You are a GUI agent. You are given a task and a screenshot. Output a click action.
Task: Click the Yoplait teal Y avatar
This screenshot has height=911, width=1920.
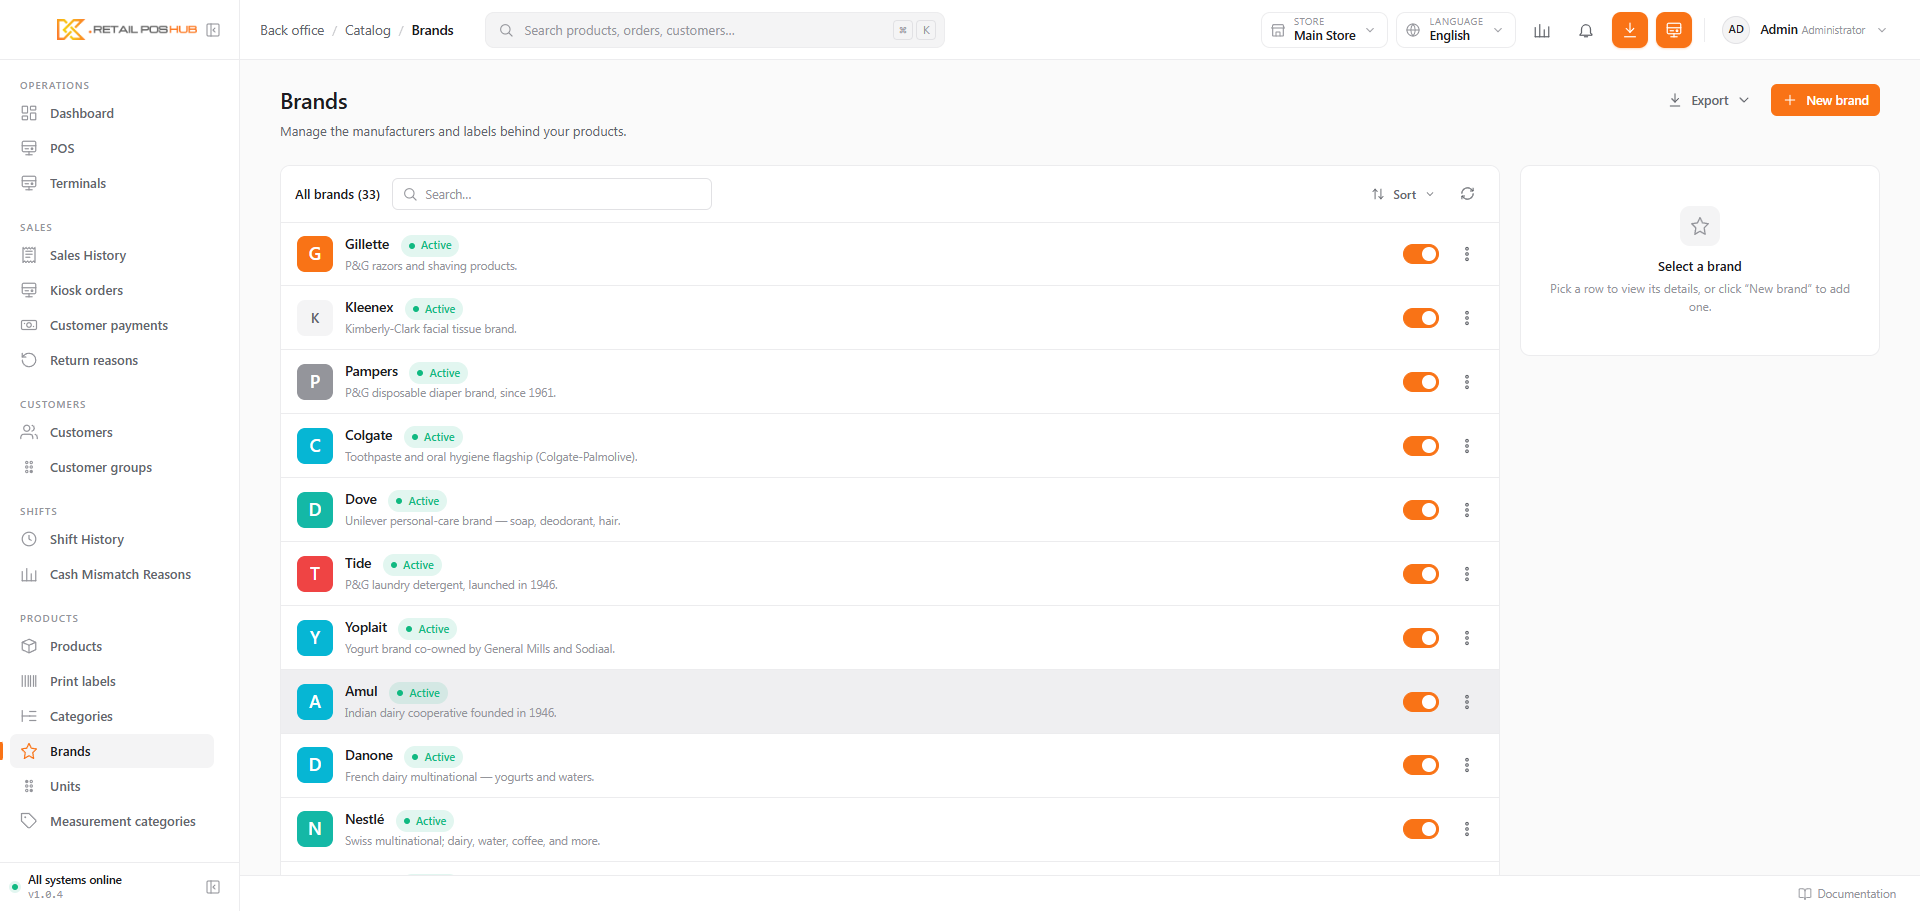(x=315, y=638)
